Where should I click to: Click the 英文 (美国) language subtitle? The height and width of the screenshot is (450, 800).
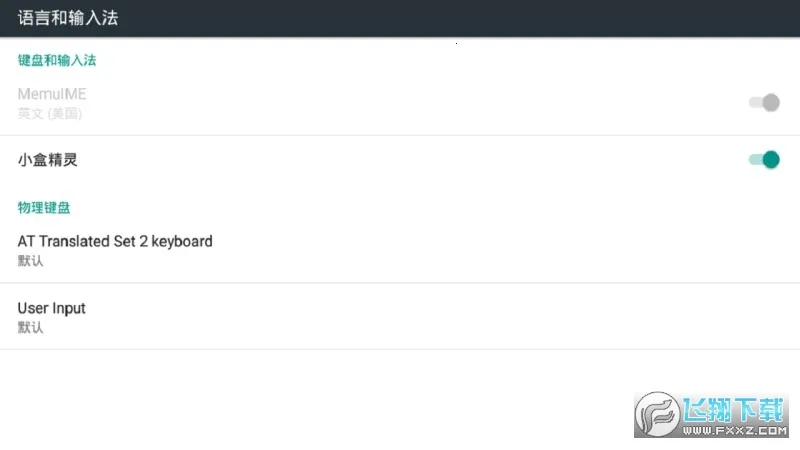(50, 113)
